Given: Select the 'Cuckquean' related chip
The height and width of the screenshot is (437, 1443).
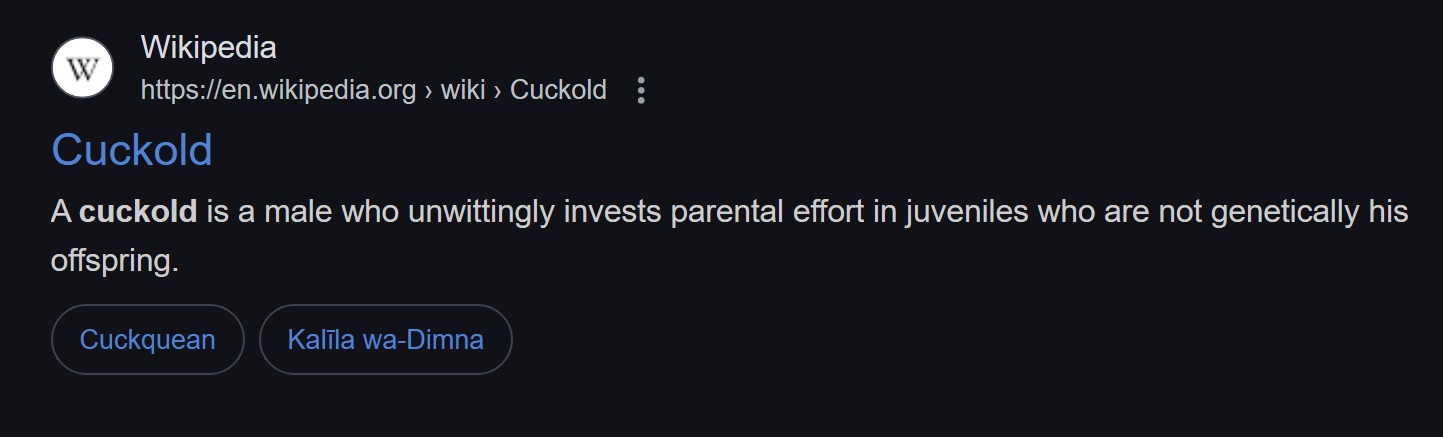Looking at the screenshot, I should (148, 339).
